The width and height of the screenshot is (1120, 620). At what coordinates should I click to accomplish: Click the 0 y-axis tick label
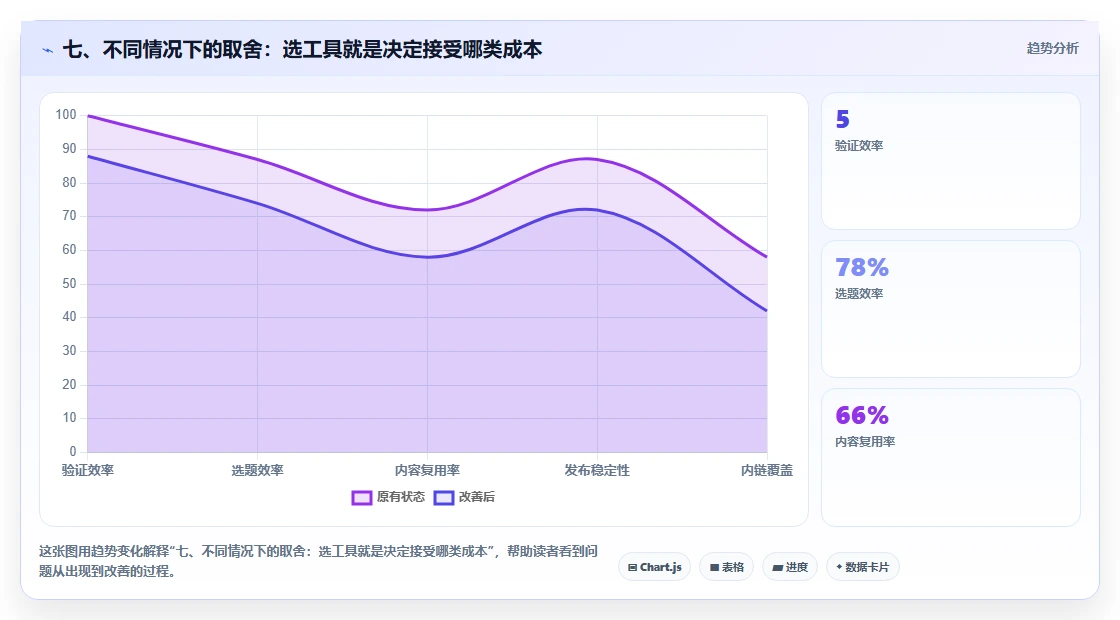click(73, 451)
